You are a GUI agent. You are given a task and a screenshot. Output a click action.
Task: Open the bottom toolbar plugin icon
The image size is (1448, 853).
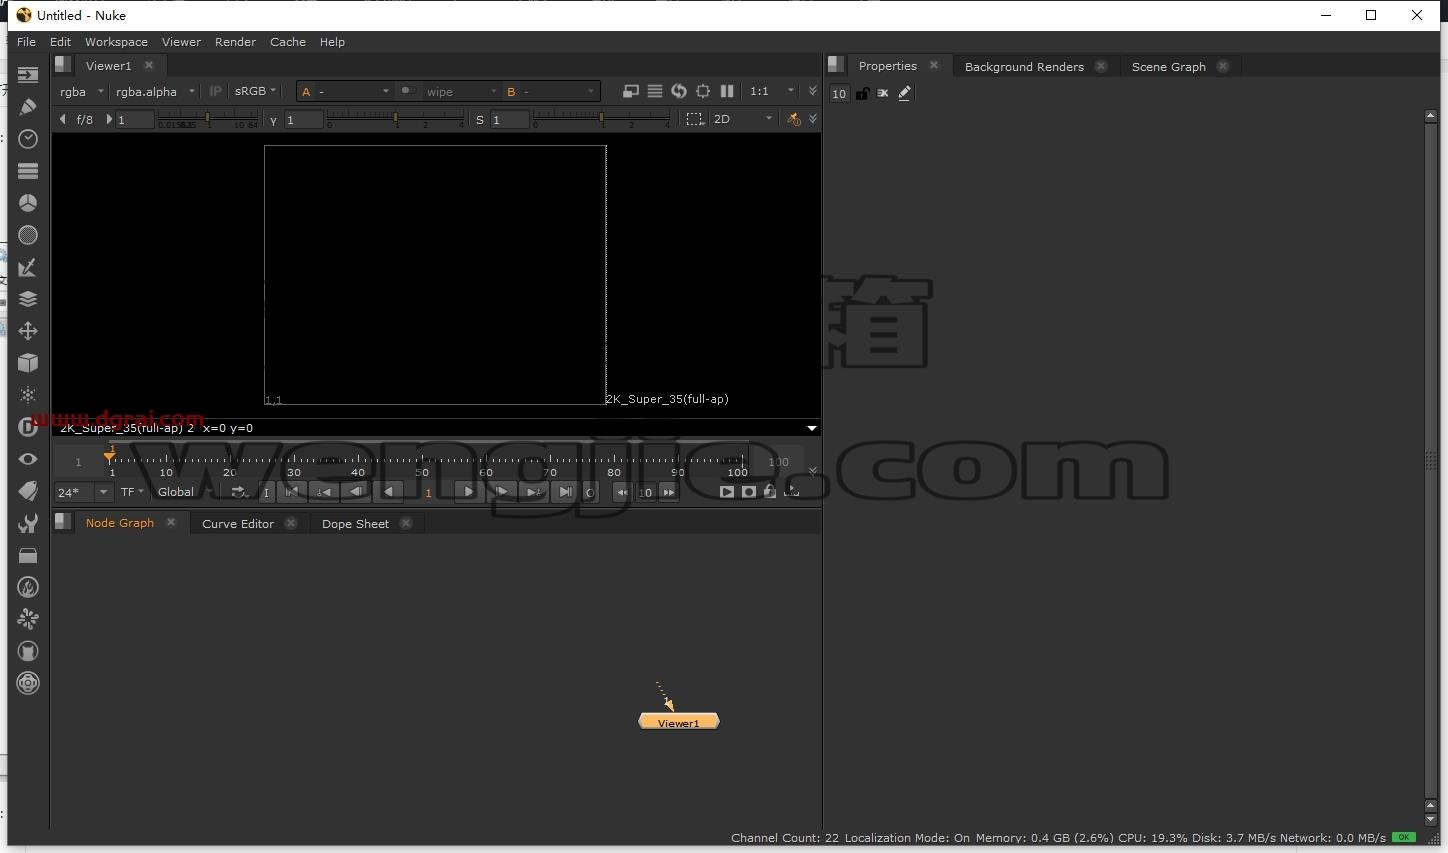click(28, 683)
